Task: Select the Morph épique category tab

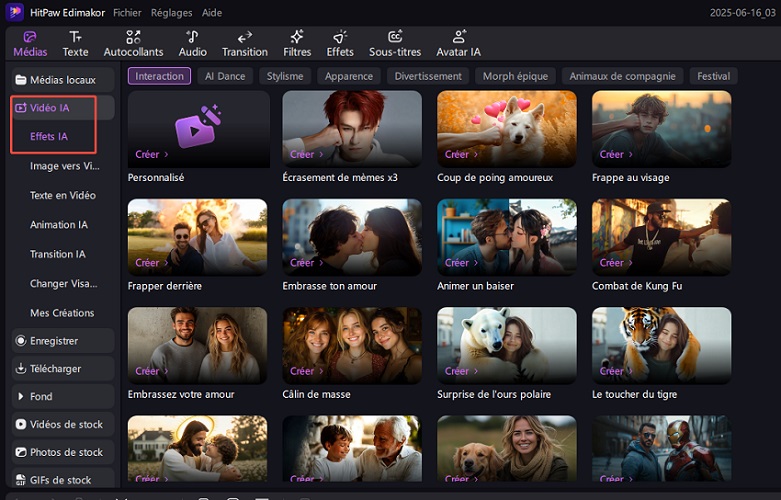Action: 514,76
